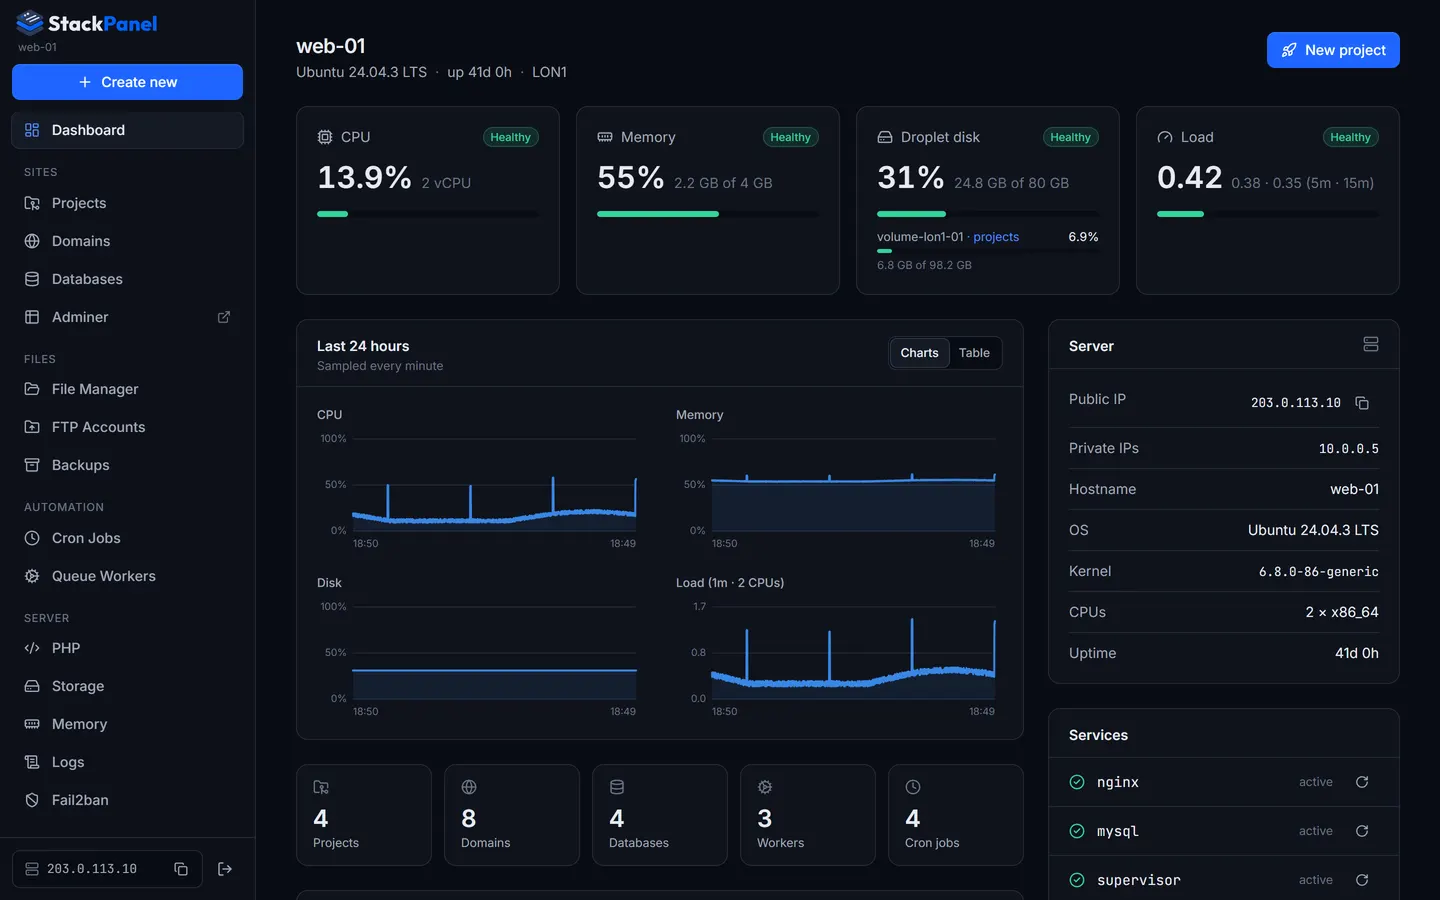The image size is (1440, 900).
Task: Open Memory in the sidebar
Action: (127, 724)
